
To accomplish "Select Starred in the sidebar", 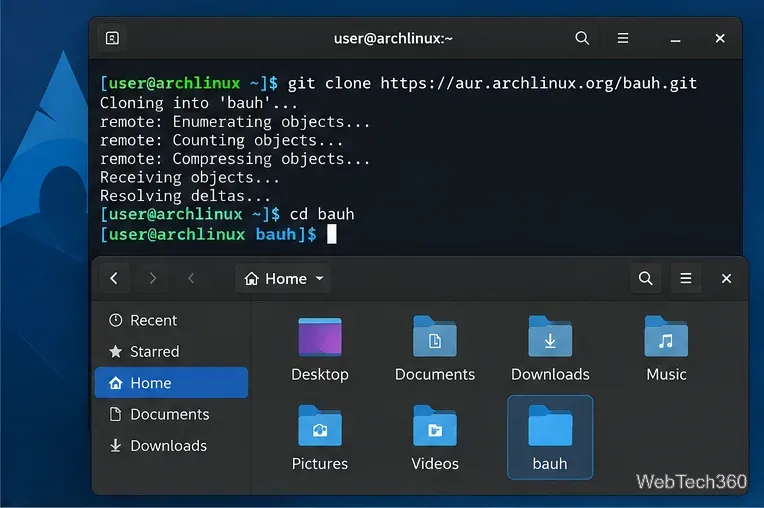I will pos(172,351).
